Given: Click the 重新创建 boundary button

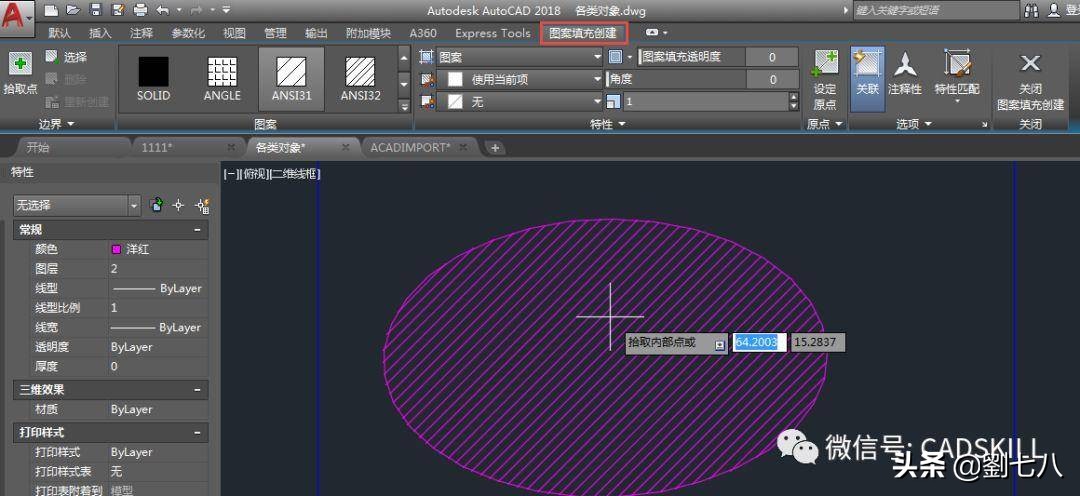Looking at the screenshot, I should pos(77,102).
